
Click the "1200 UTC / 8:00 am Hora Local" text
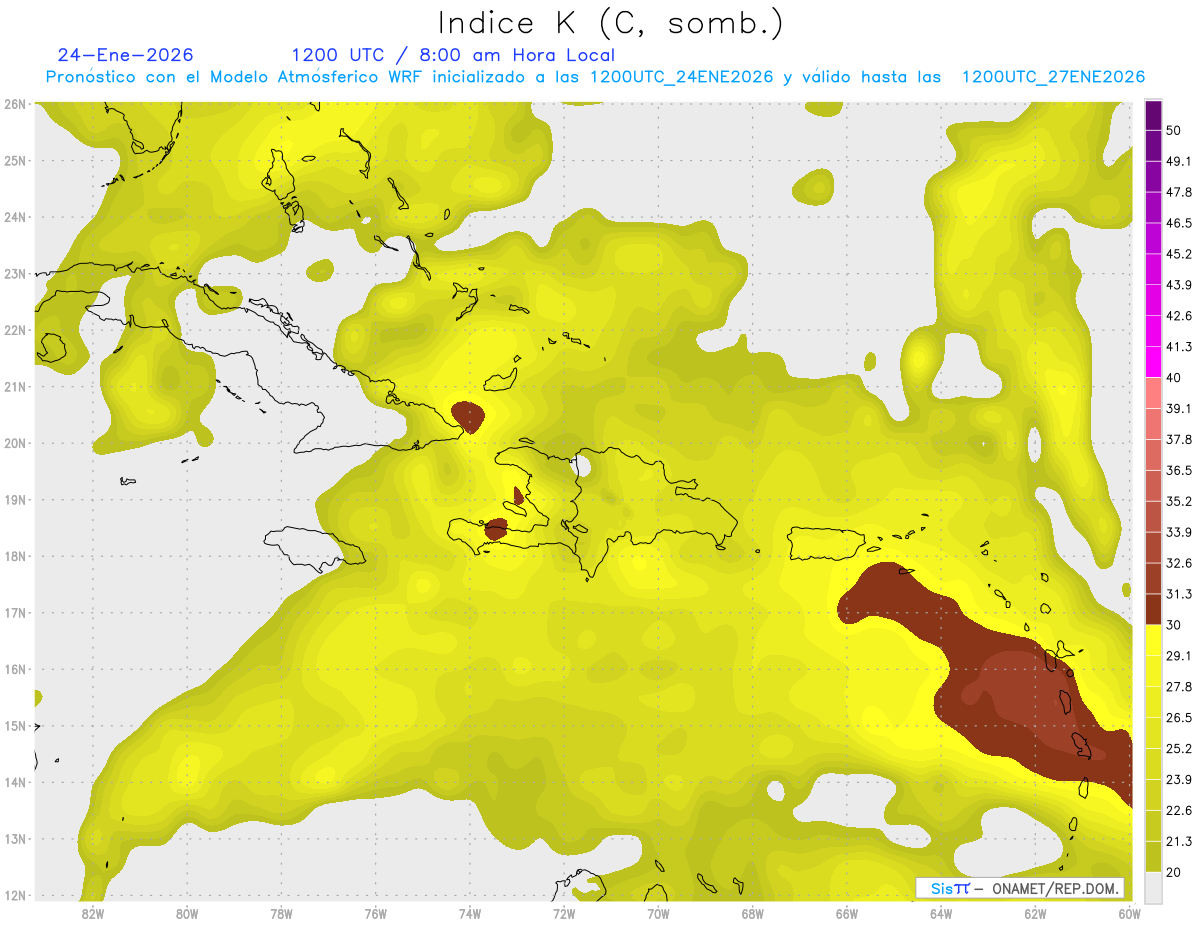click(x=453, y=55)
